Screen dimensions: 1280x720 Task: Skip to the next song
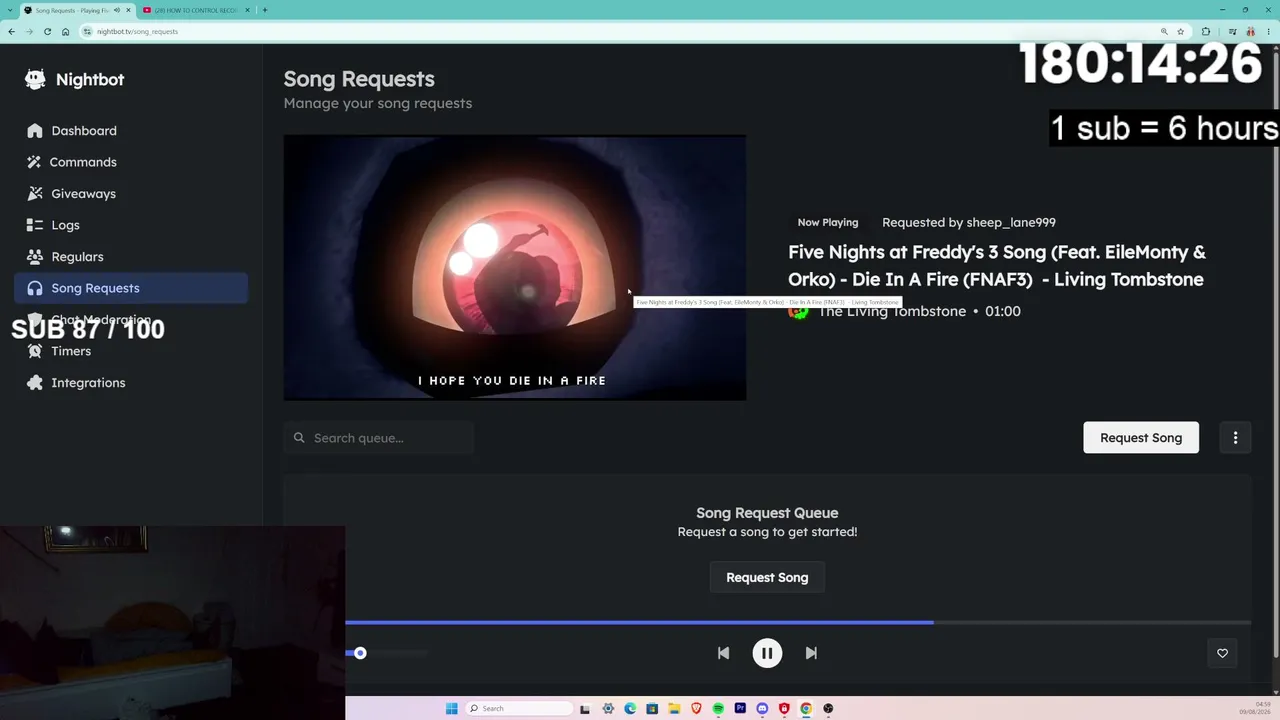[x=811, y=653]
